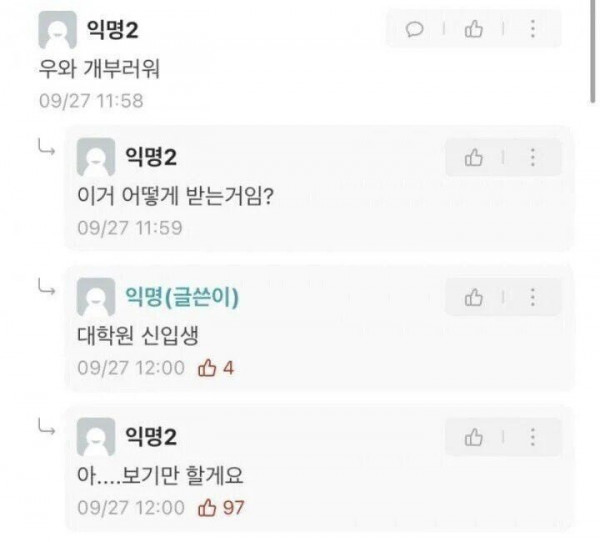Click the username '익명(글쓴이)'
The width and height of the screenshot is (600, 542).
[x=182, y=296]
